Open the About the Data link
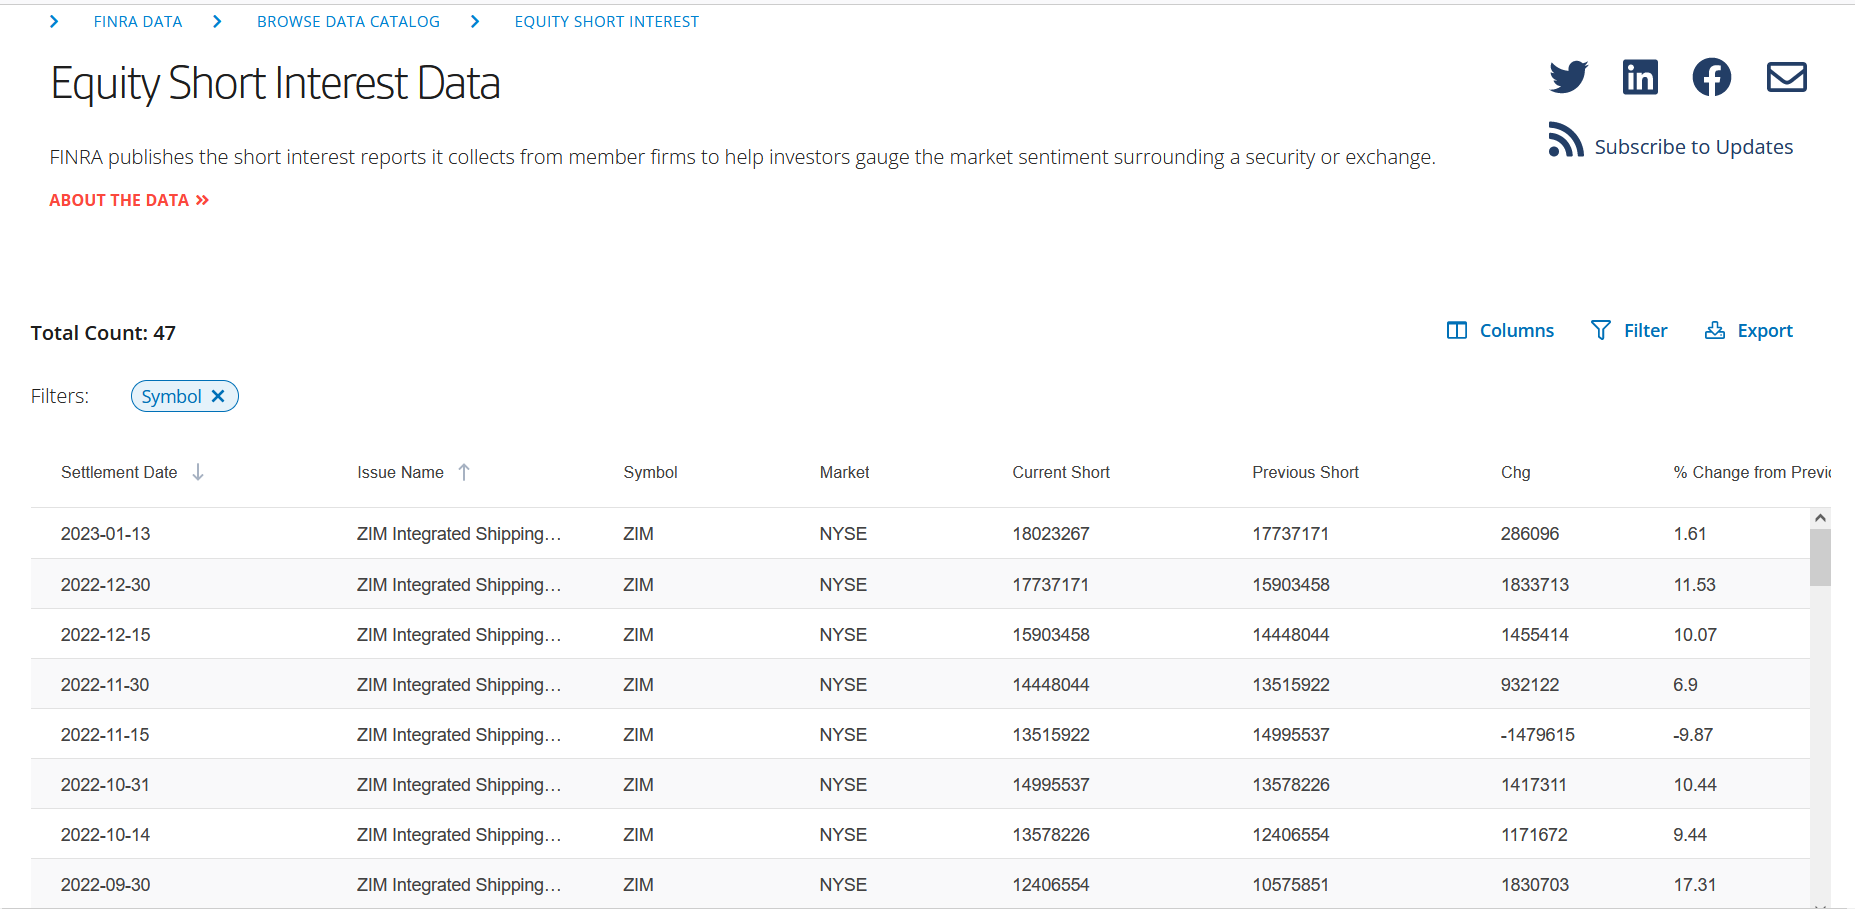The width and height of the screenshot is (1855, 909). point(129,200)
